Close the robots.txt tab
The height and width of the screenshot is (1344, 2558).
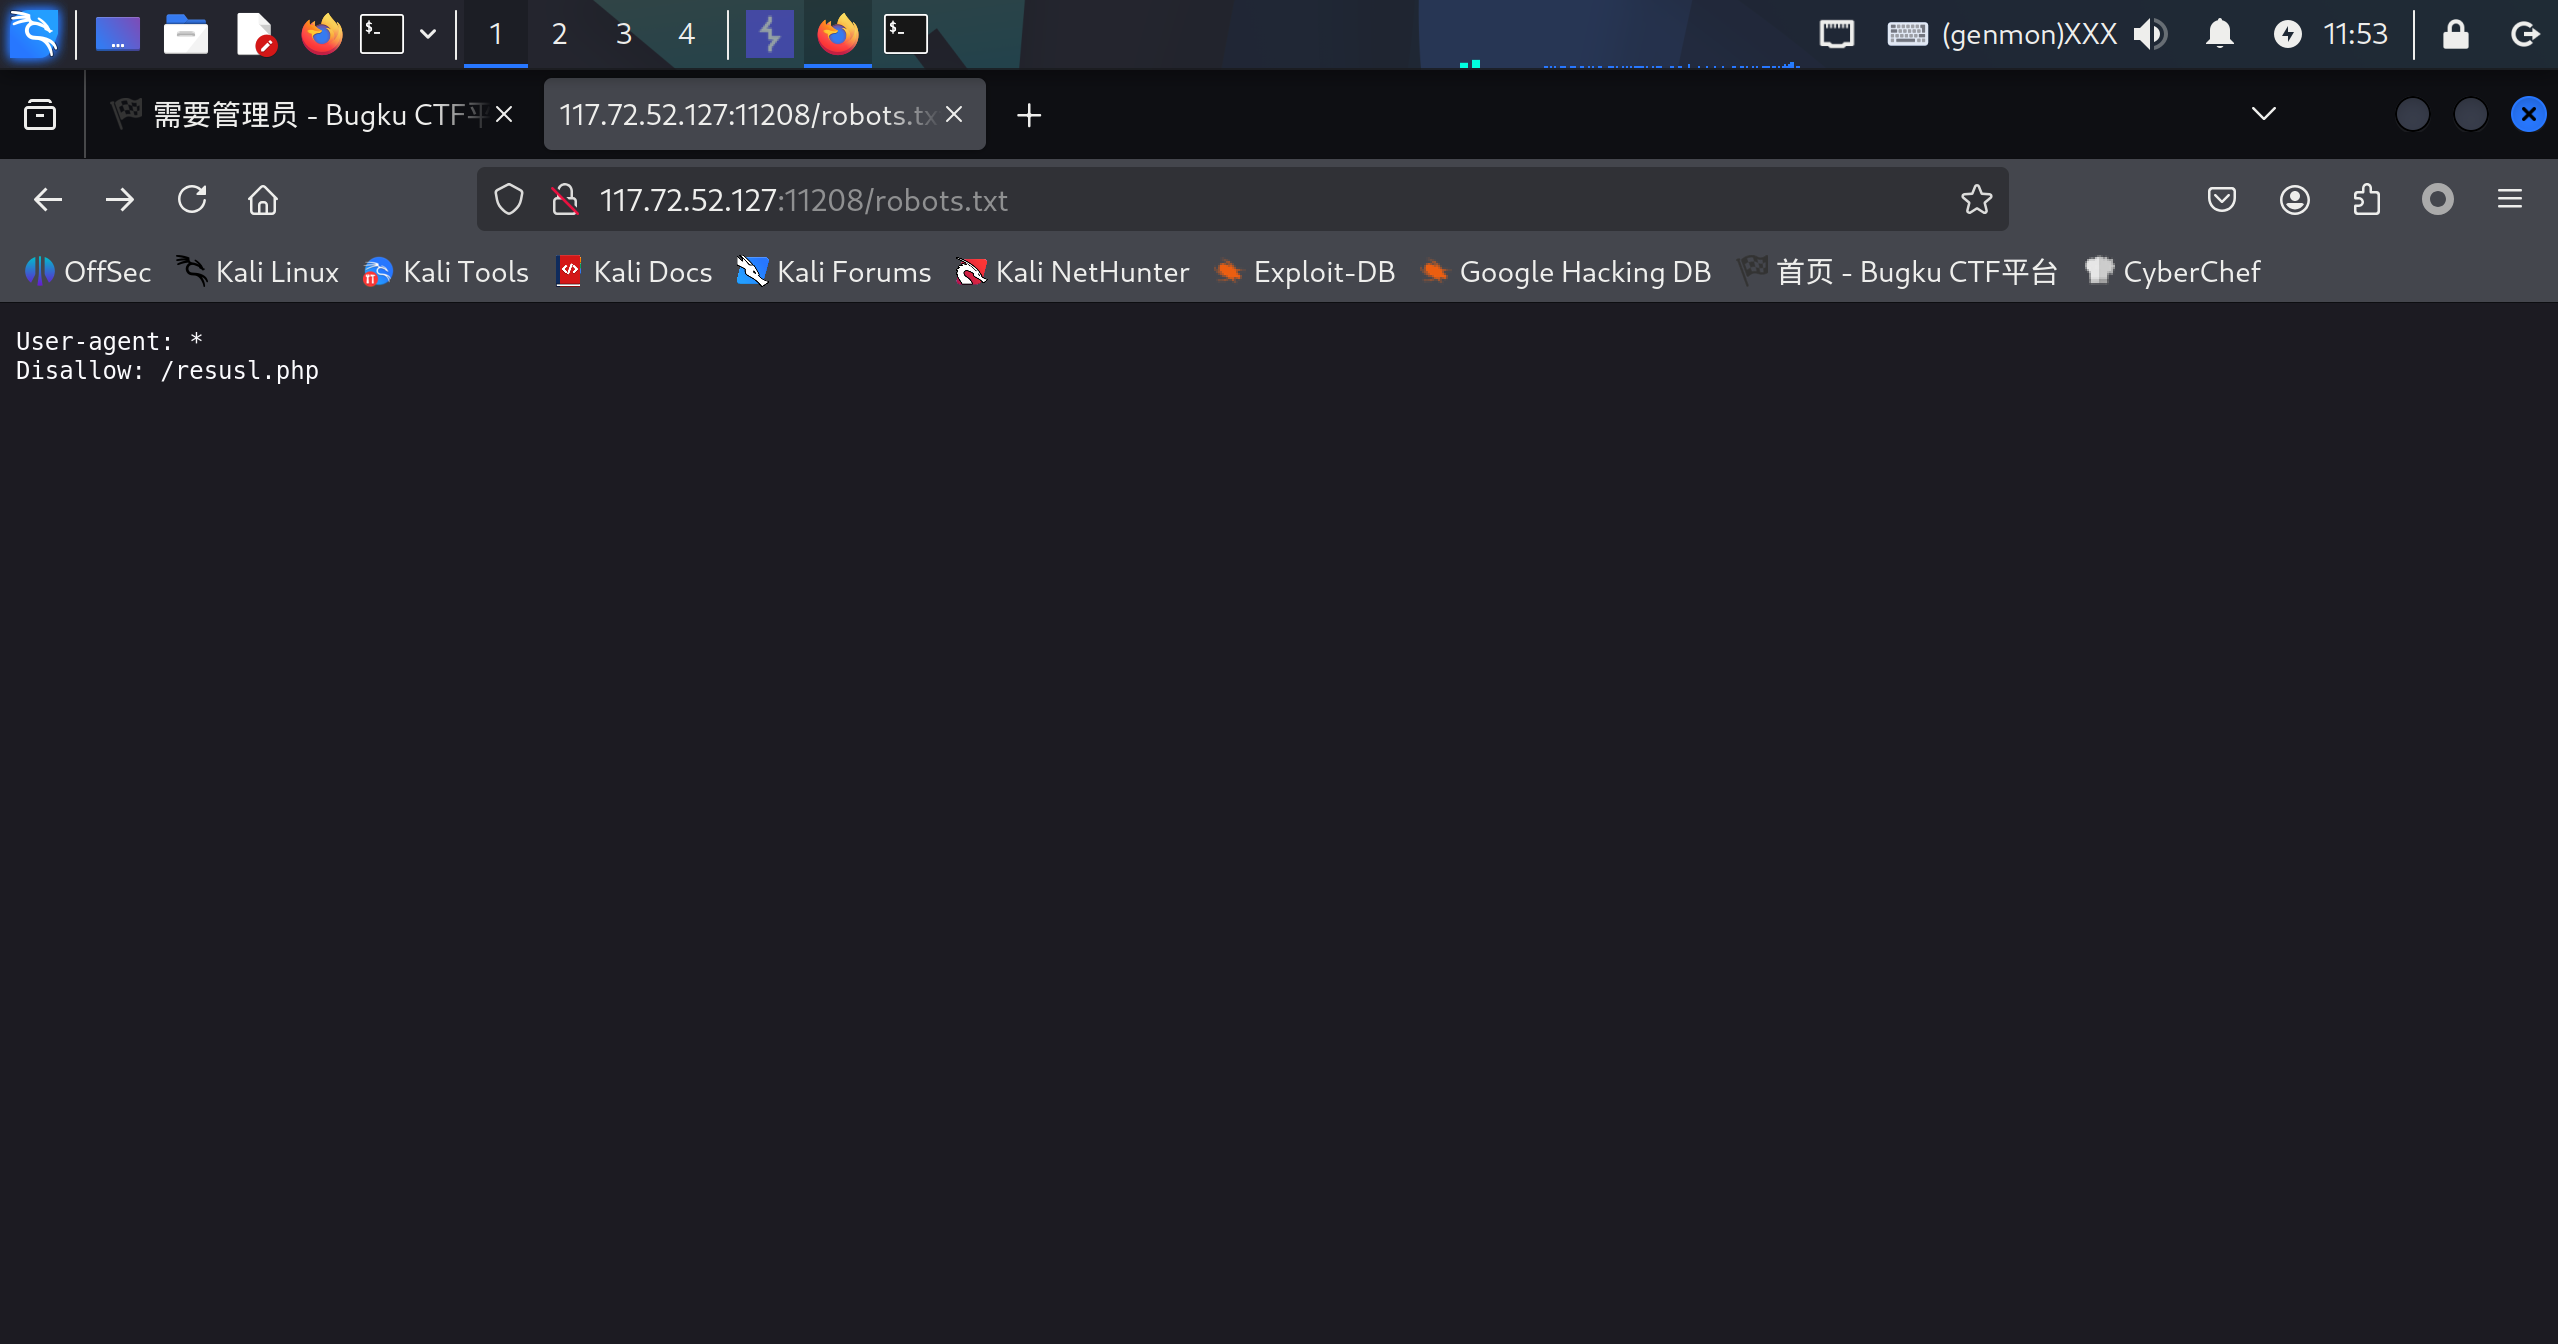954,115
